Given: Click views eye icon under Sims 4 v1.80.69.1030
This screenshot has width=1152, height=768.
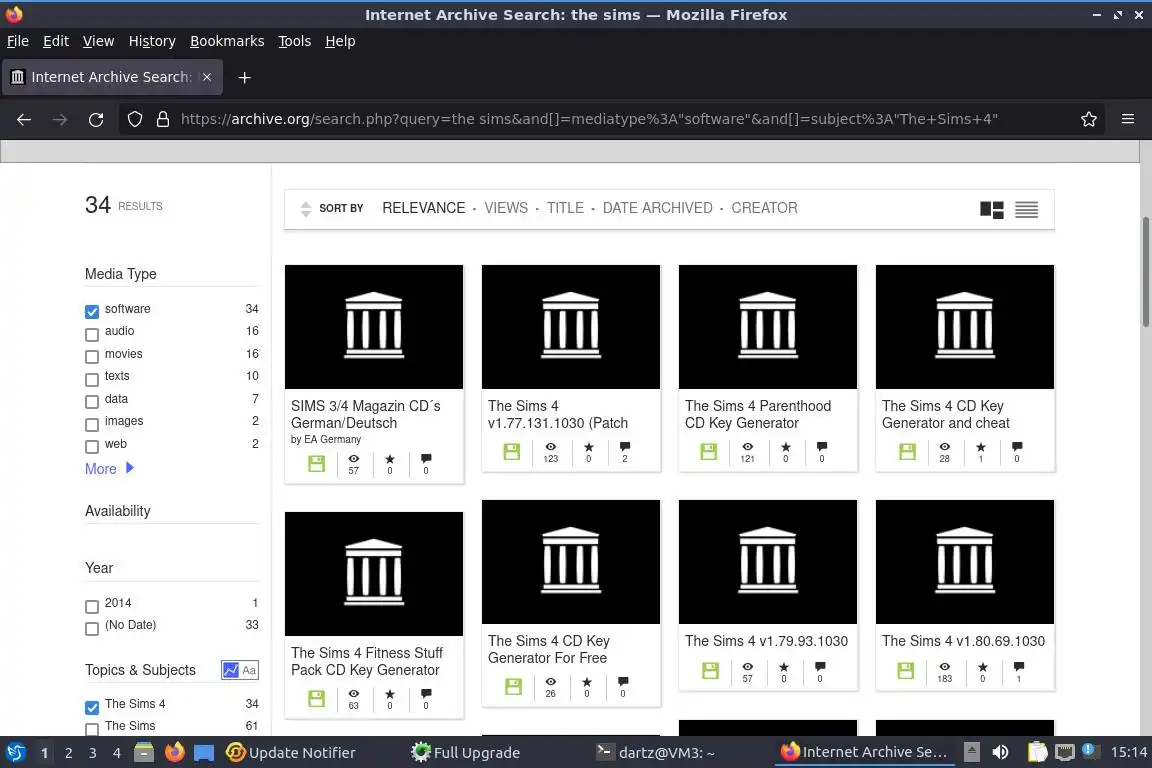Looking at the screenshot, I should [945, 667].
